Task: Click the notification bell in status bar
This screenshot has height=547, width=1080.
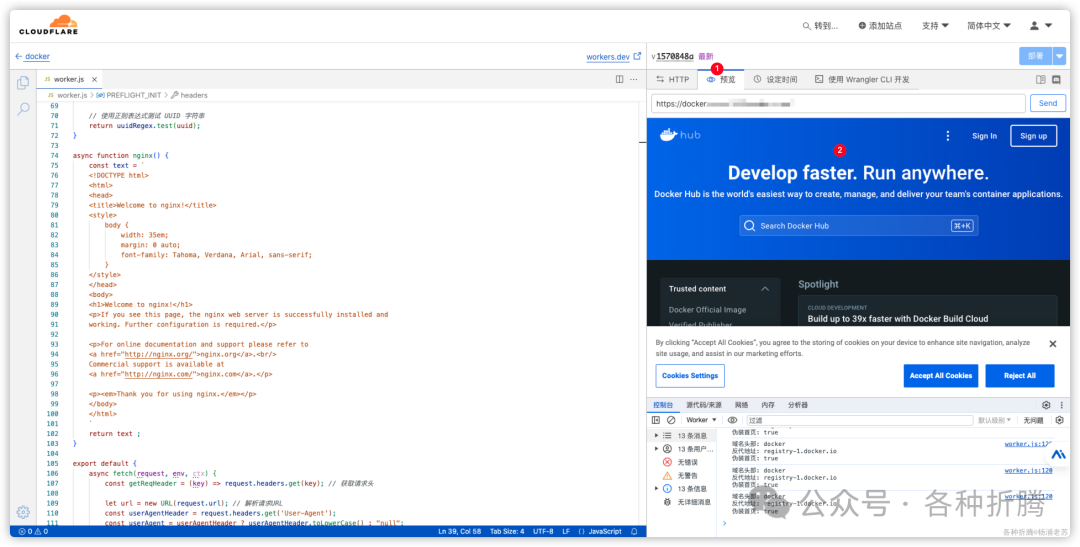Action: 634,531
